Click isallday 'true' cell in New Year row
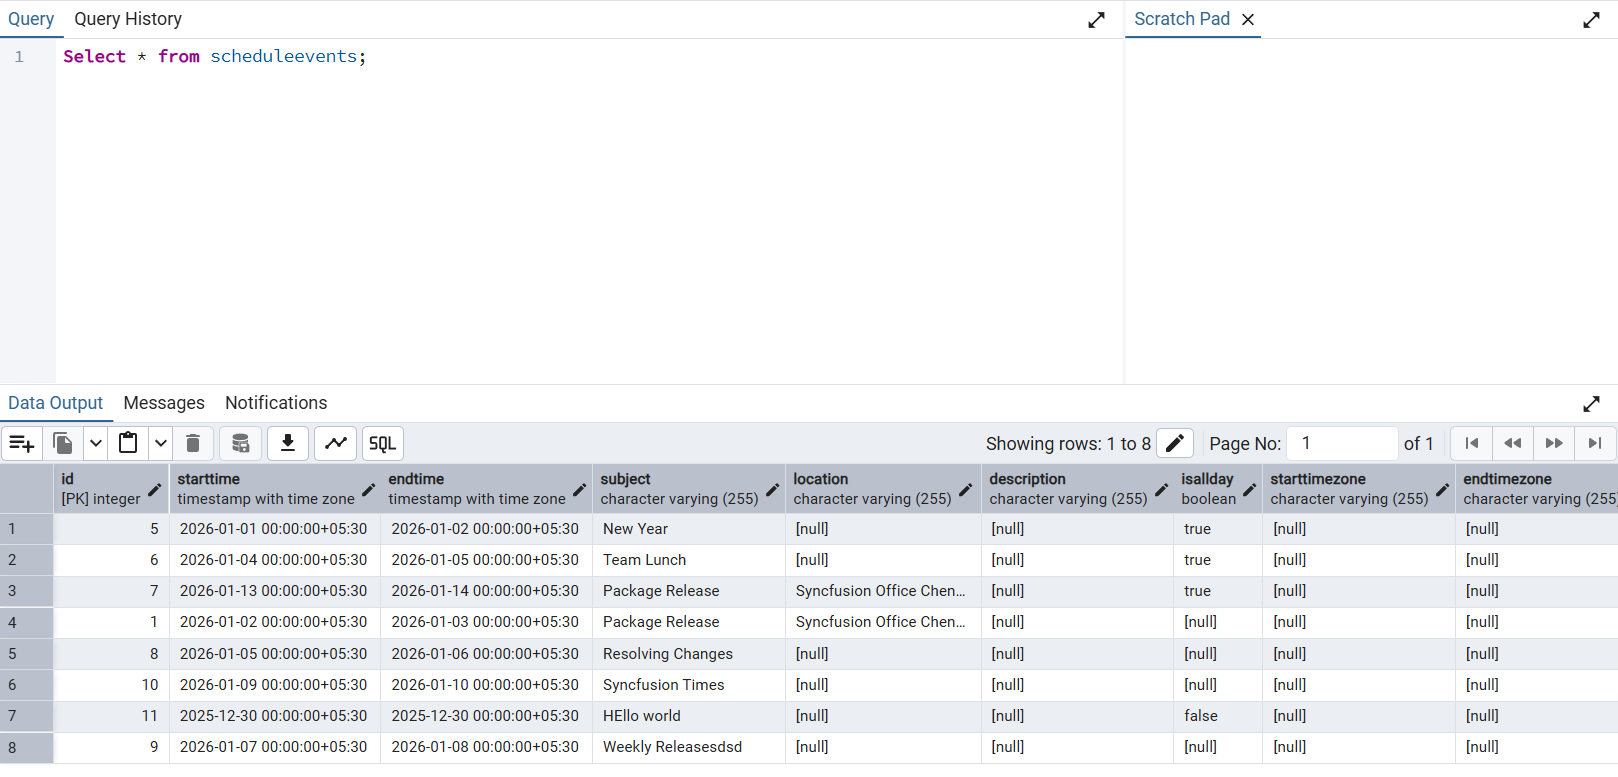The image size is (1618, 777). point(1218,529)
